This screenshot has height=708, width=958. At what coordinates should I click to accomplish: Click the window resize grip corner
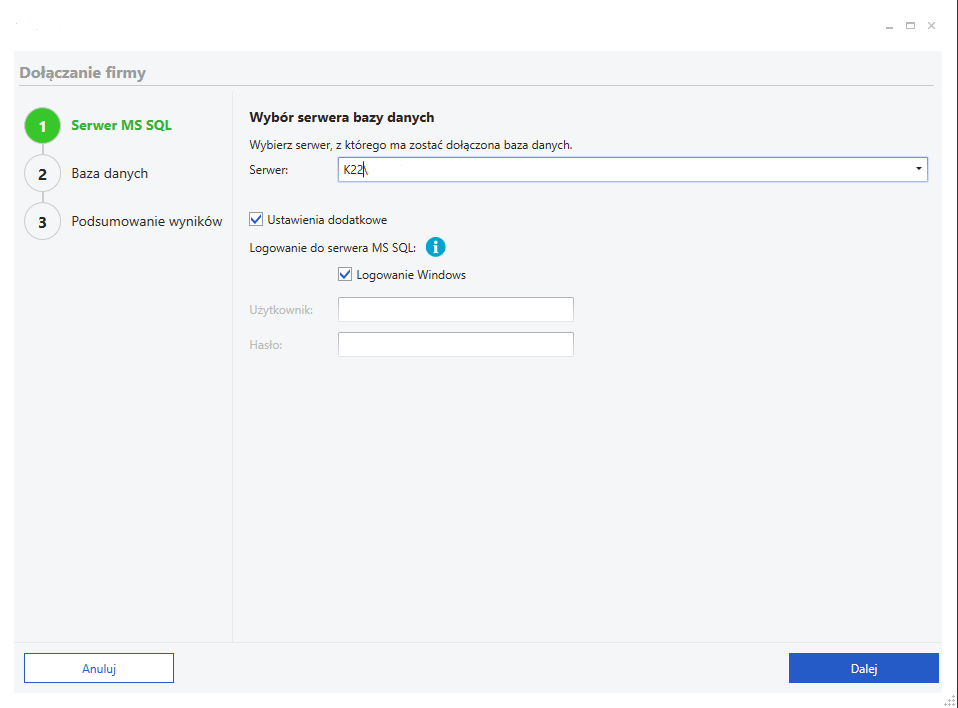point(950,701)
